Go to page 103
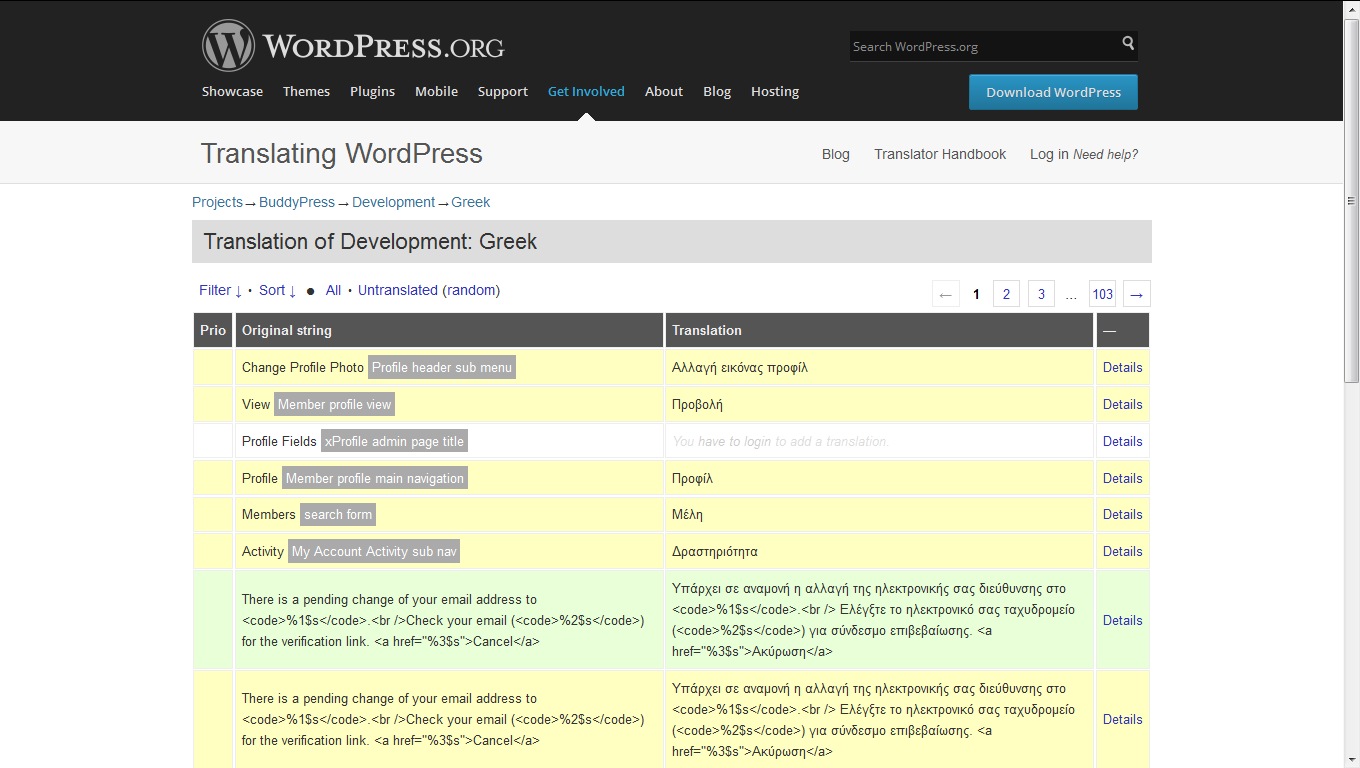Screen dimensions: 1360x768 coord(1102,294)
